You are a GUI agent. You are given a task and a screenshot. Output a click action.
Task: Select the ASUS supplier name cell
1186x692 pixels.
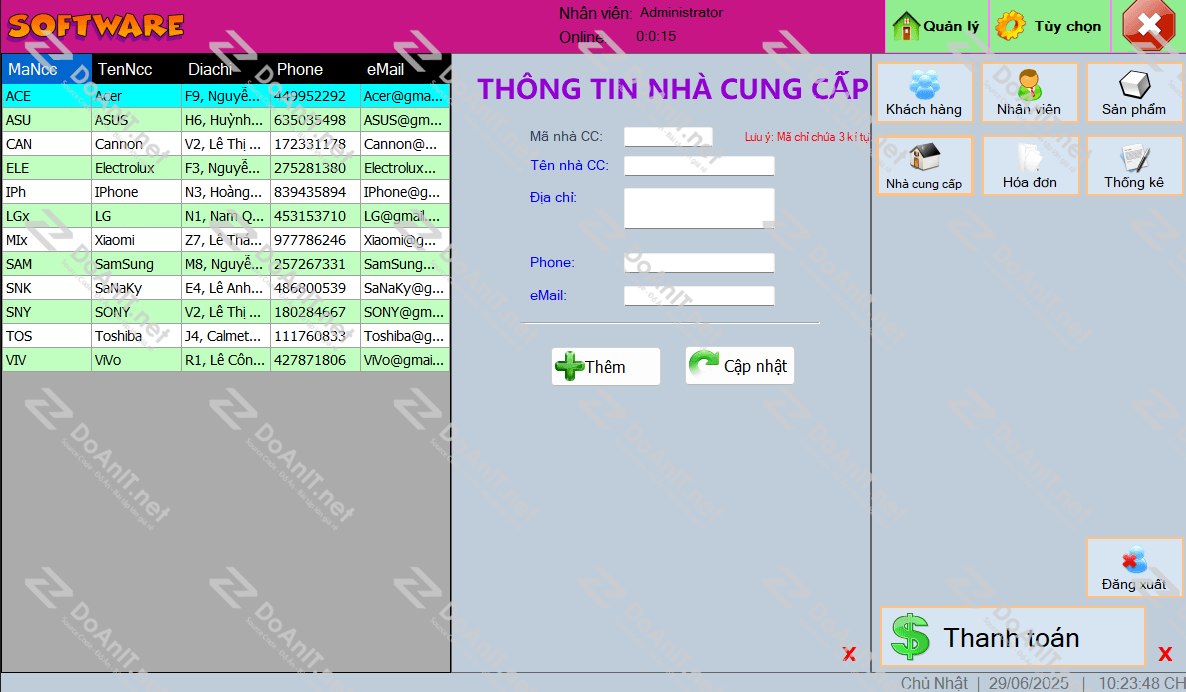pyautogui.click(x=136, y=120)
